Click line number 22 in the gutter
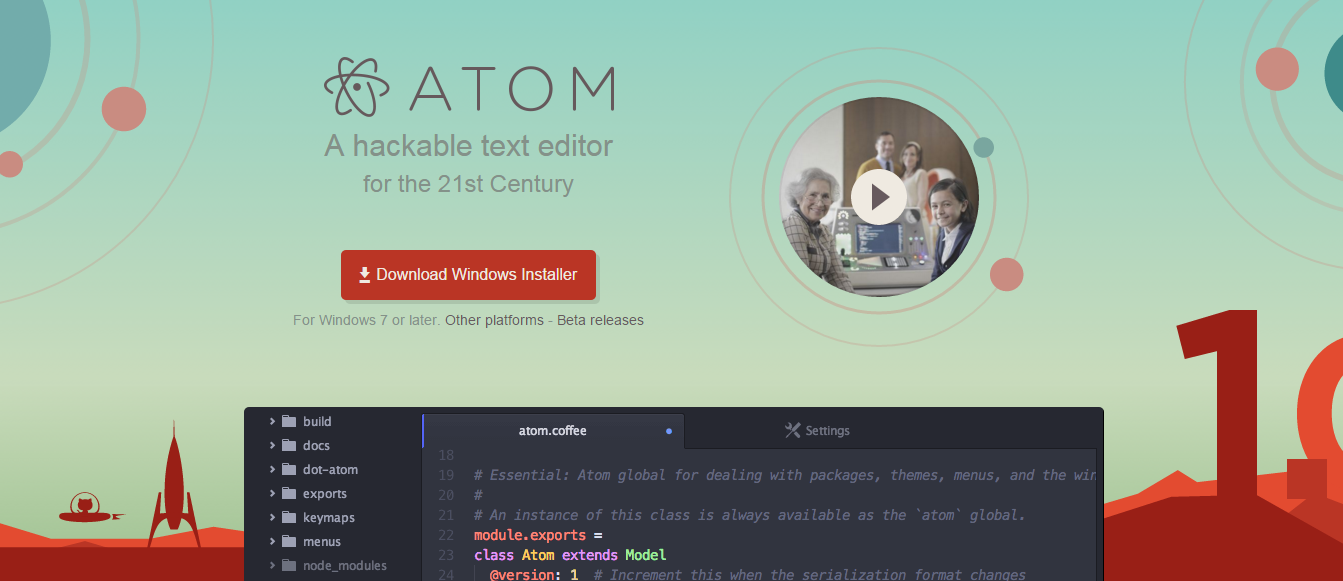Viewport: 1343px width, 581px height. [x=446, y=535]
